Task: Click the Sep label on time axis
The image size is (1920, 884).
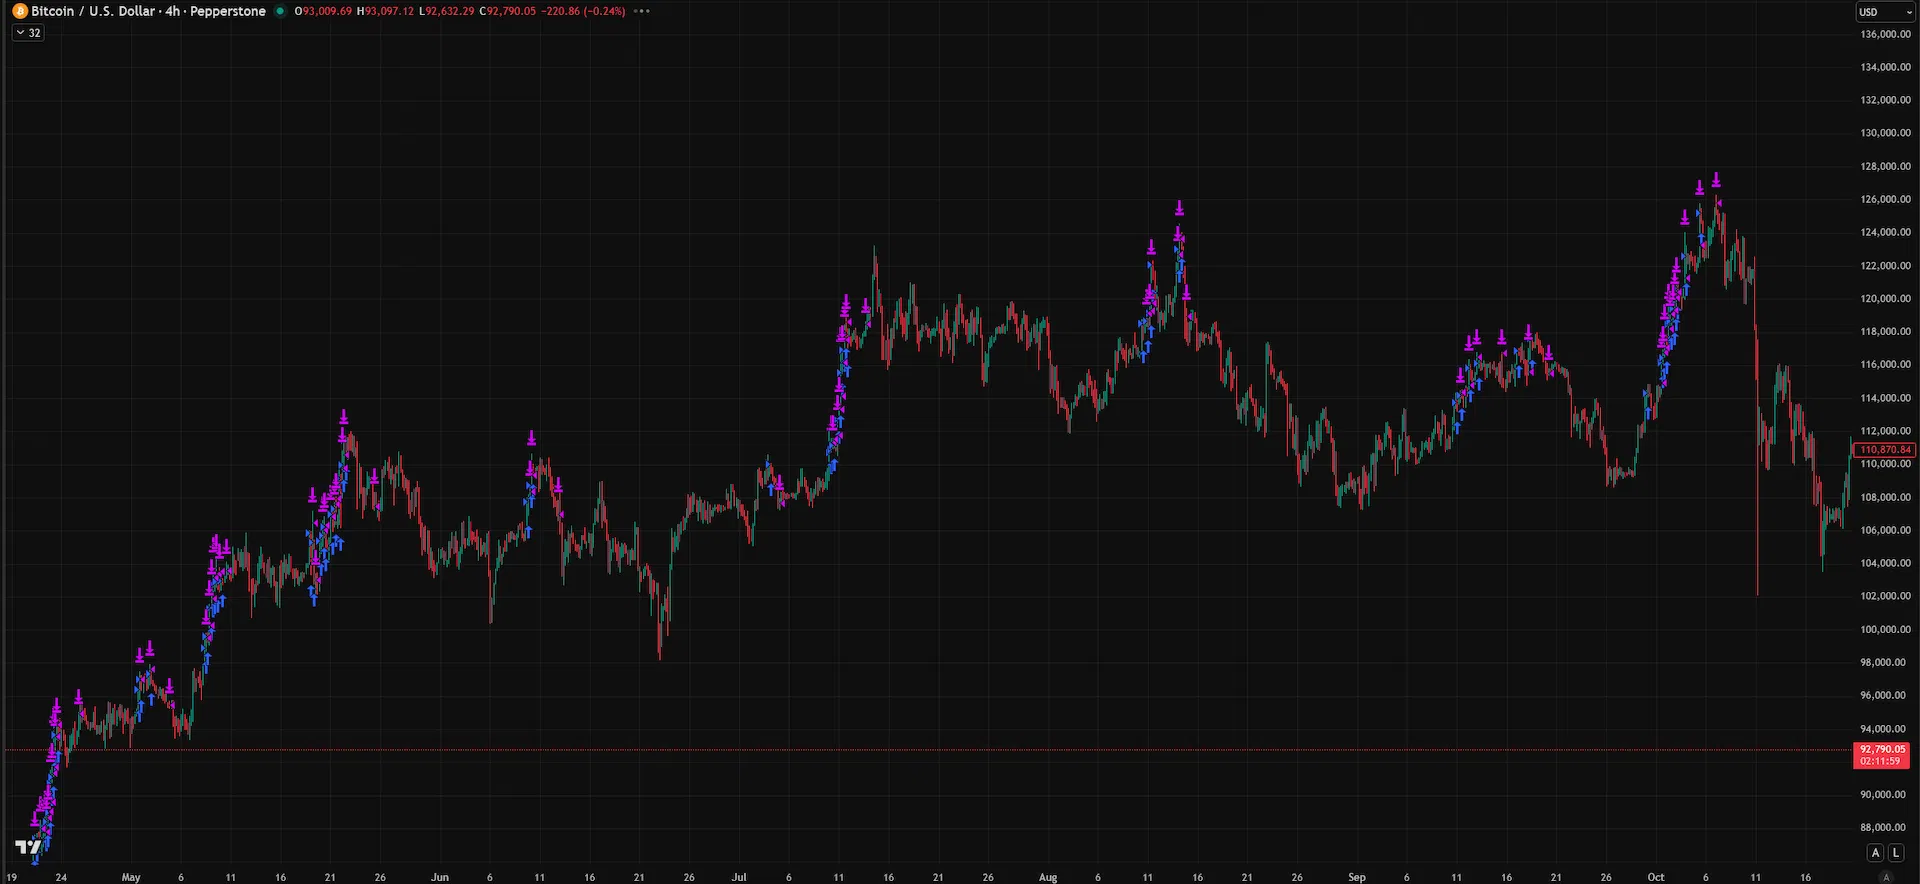Action: (x=1357, y=877)
